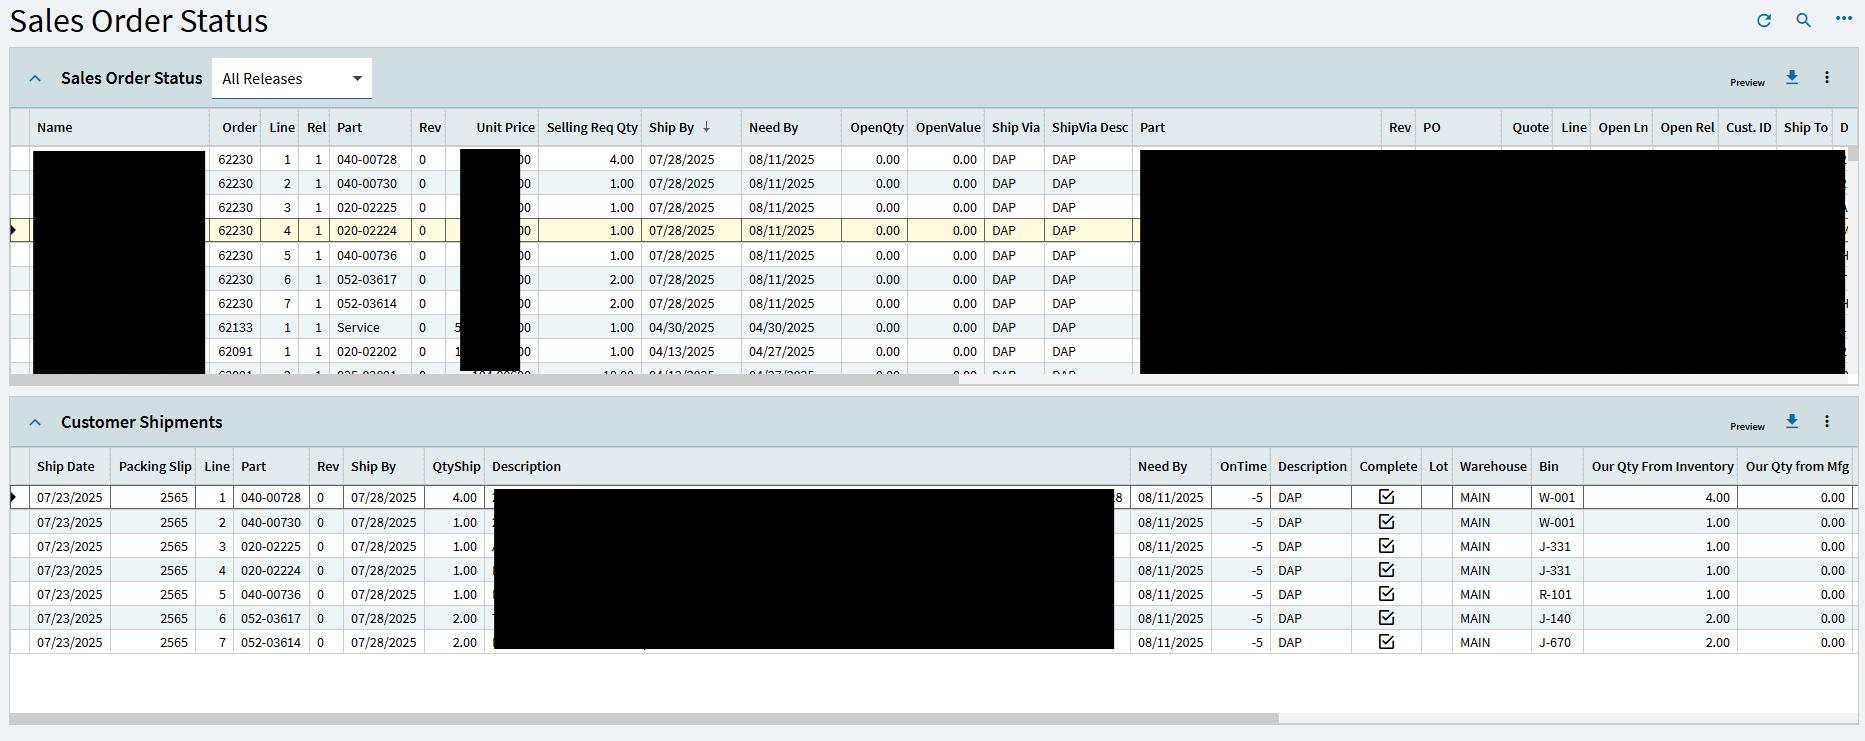
Task: Click the Customer Shipments horizontal scrollbar
Action: click(x=644, y=718)
